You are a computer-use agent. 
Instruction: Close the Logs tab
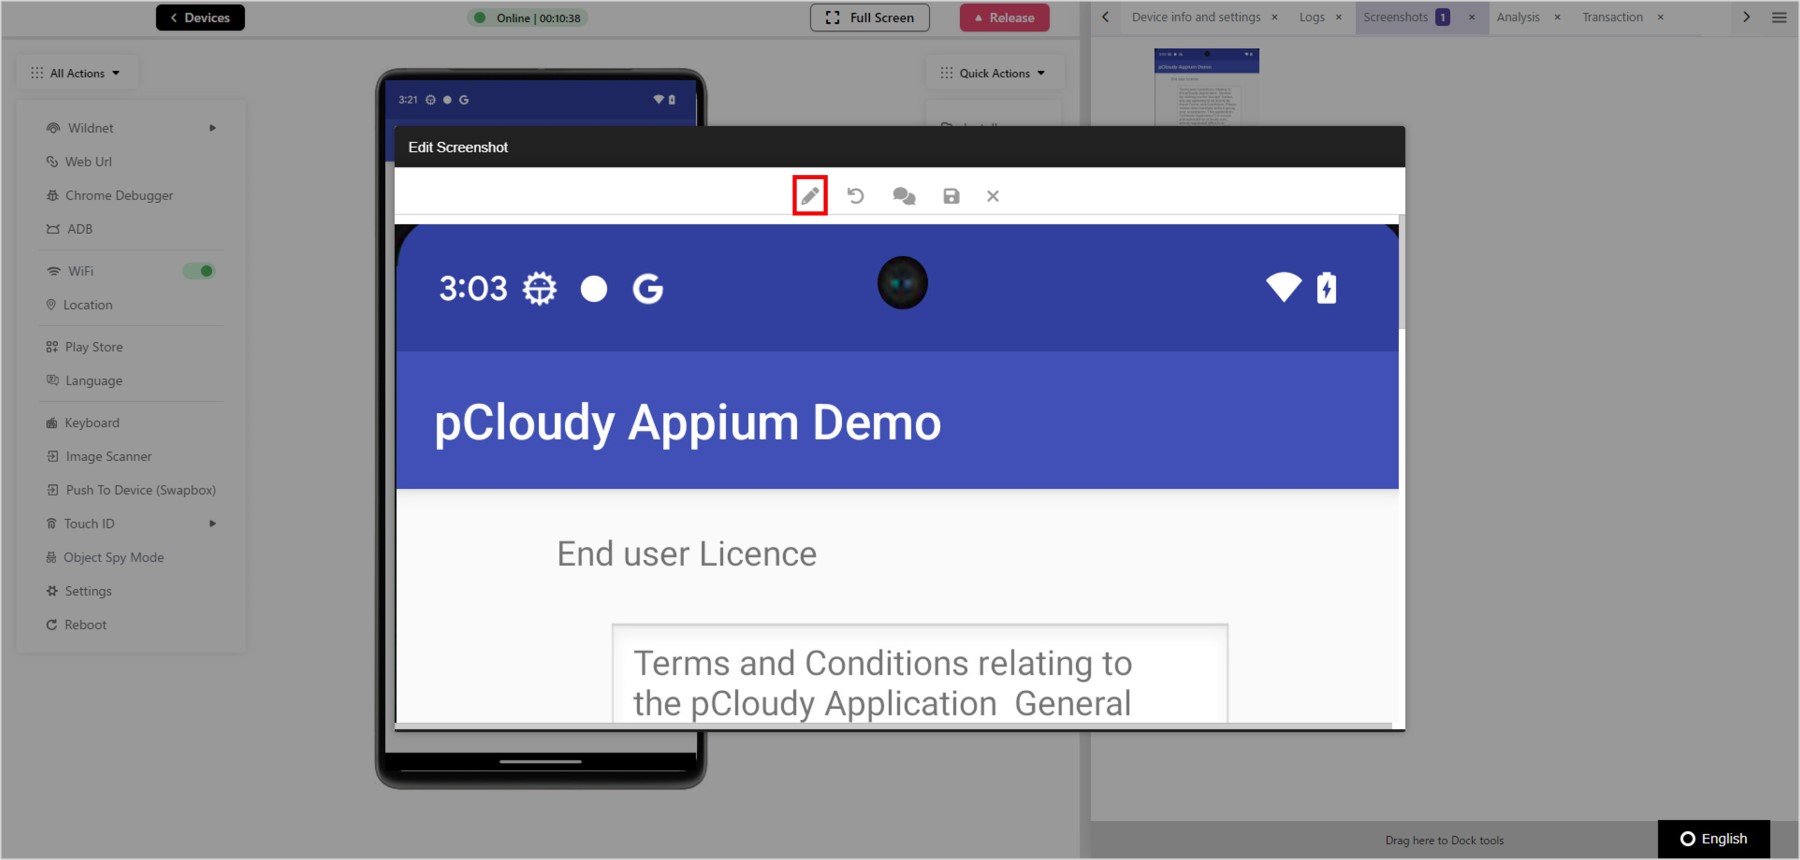pyautogui.click(x=1338, y=17)
